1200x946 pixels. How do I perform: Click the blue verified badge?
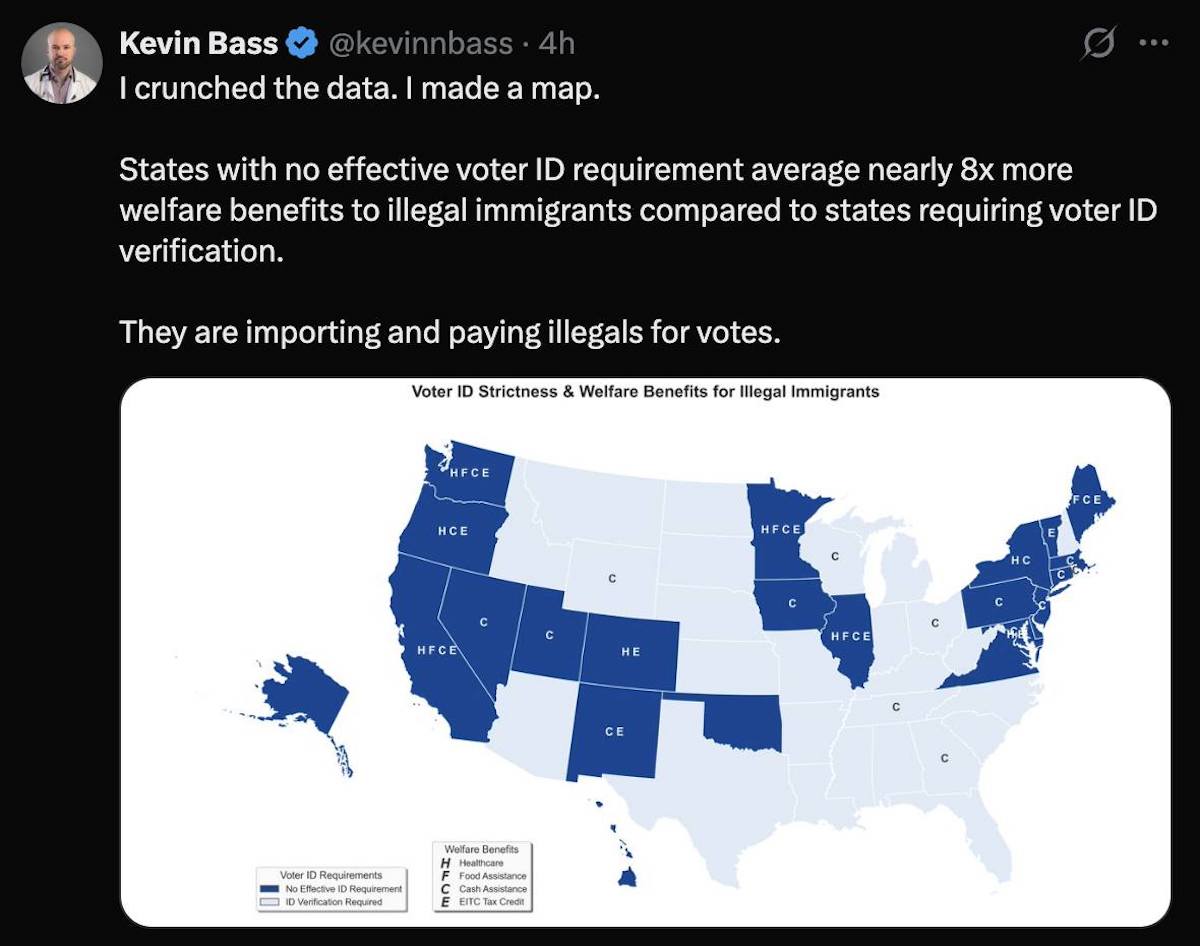click(x=302, y=43)
